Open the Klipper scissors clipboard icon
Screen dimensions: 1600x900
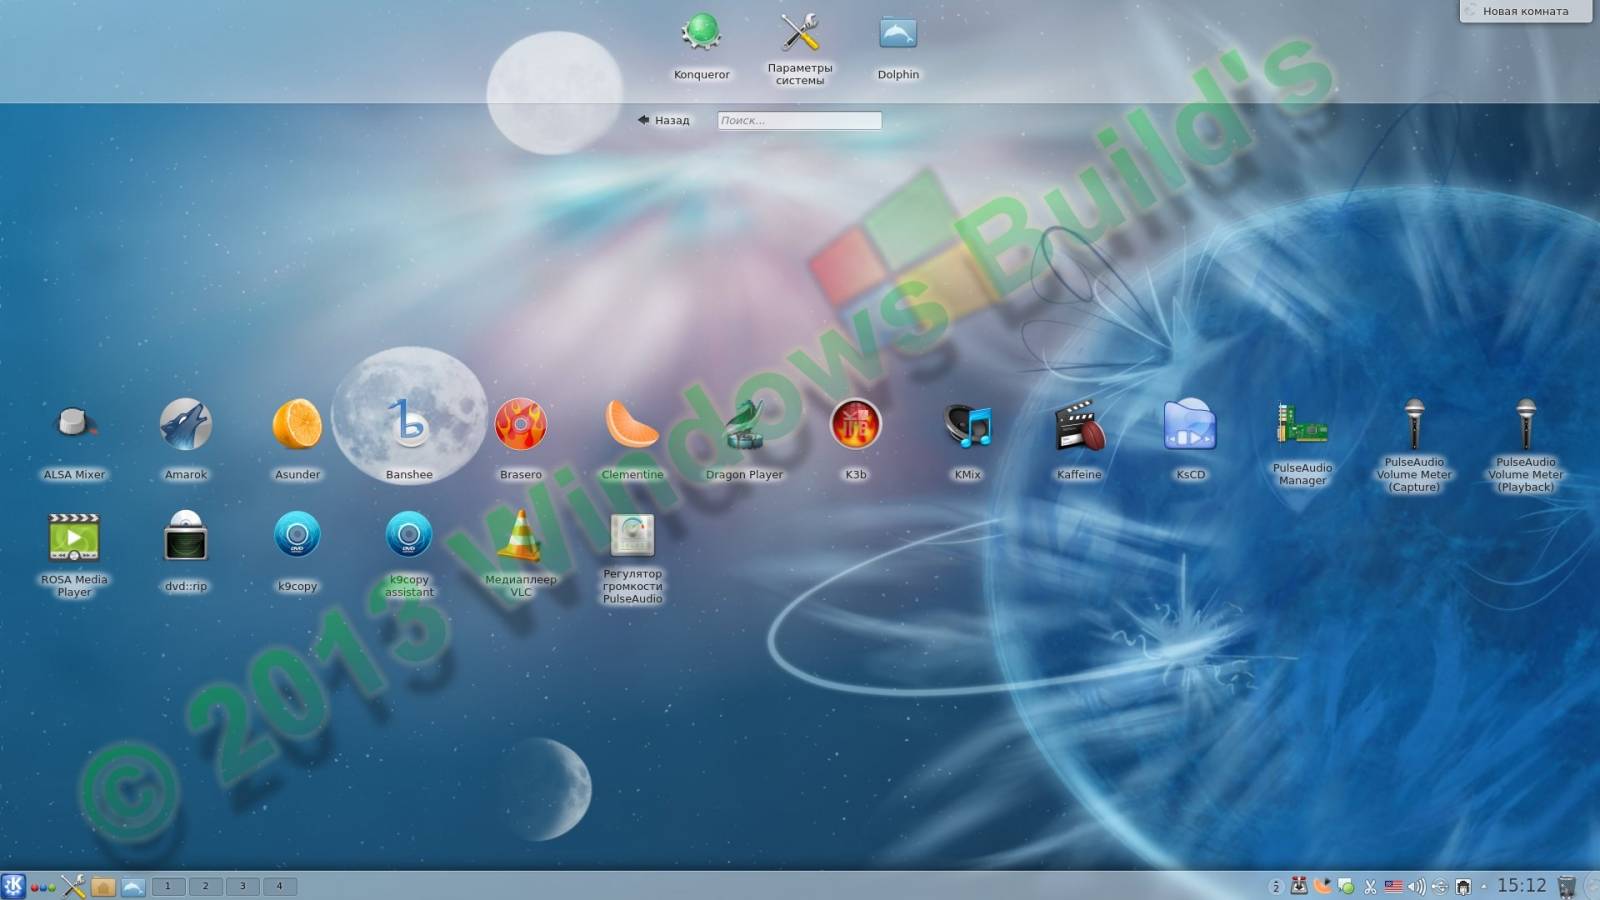click(x=1370, y=886)
